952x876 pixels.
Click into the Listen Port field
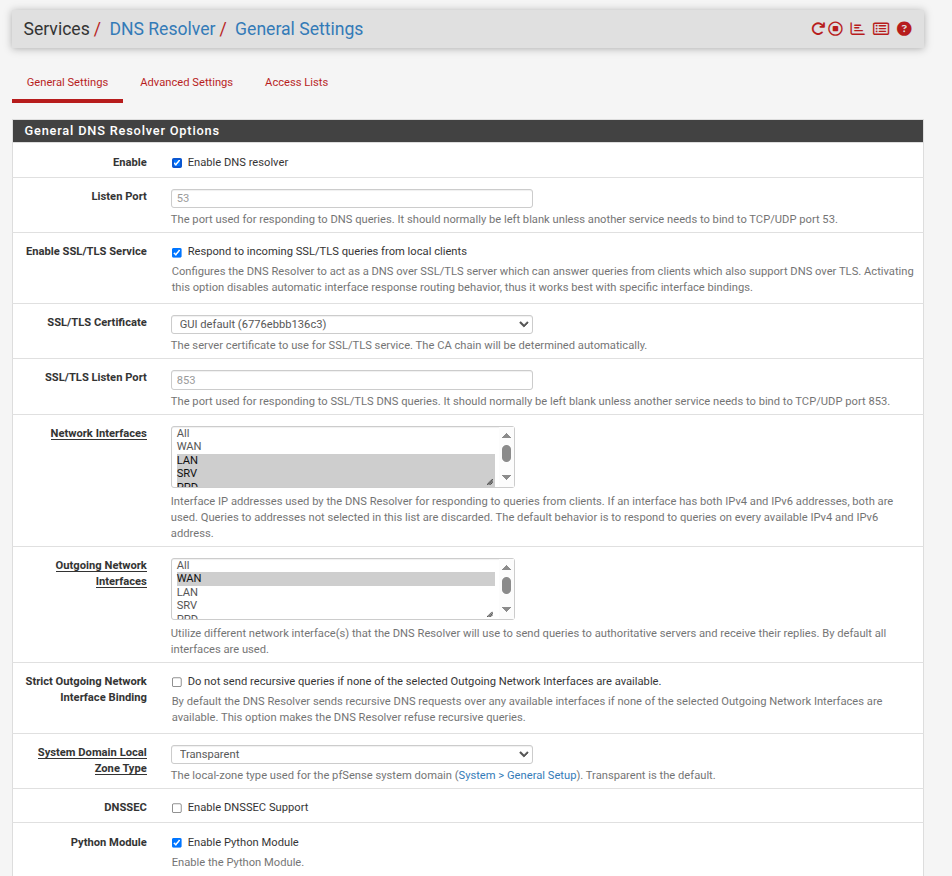[x=351, y=198]
